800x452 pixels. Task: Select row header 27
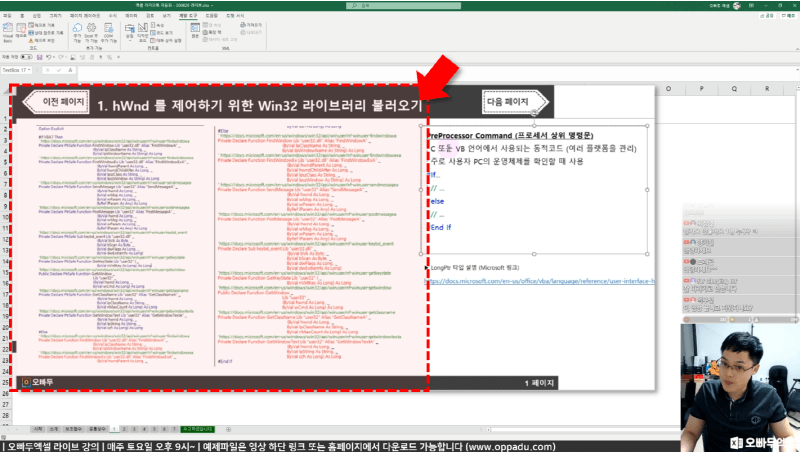tap(6, 405)
